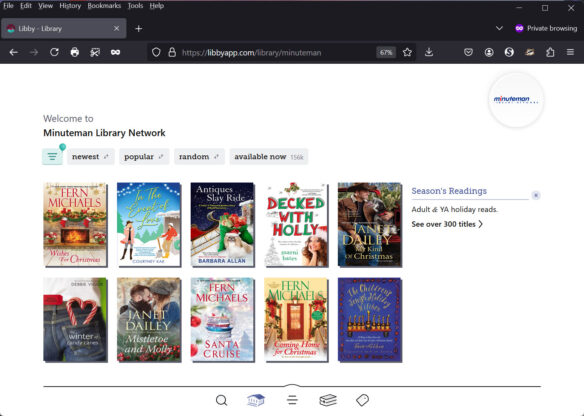Dismiss the Season's Readings collection
Image resolution: width=584 pixels, height=416 pixels.
point(536,195)
